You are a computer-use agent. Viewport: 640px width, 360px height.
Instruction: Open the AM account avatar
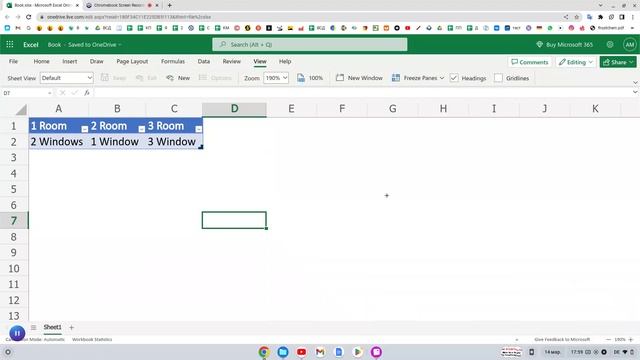coord(630,44)
